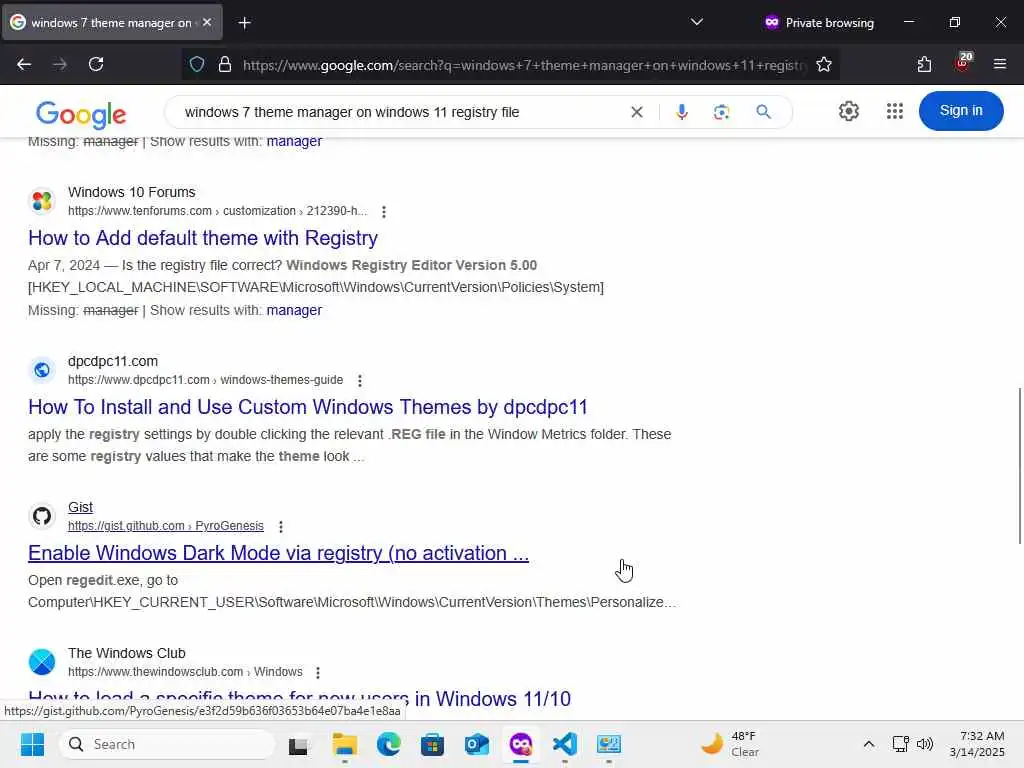The width and height of the screenshot is (1024, 768).
Task: Reload the current Google search page
Action: pos(96,64)
